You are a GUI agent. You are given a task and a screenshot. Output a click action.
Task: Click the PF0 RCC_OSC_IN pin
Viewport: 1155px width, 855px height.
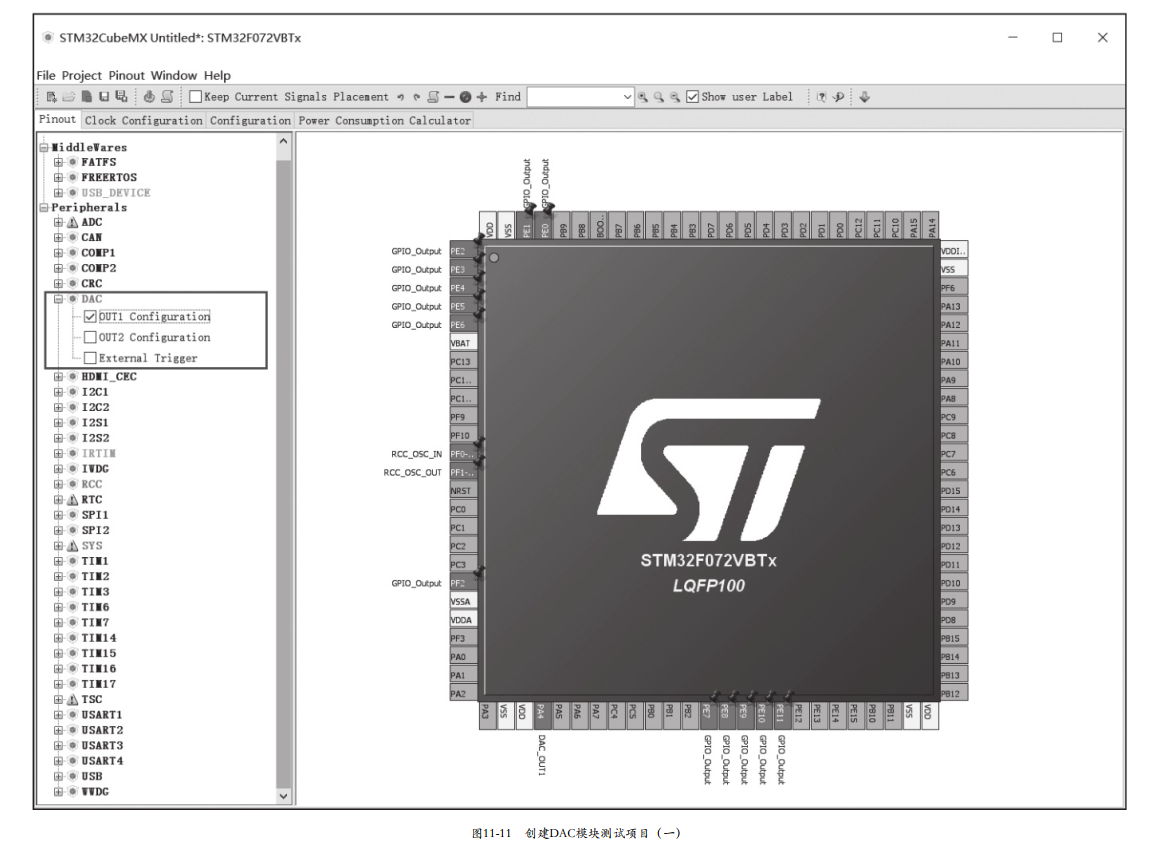coord(463,454)
